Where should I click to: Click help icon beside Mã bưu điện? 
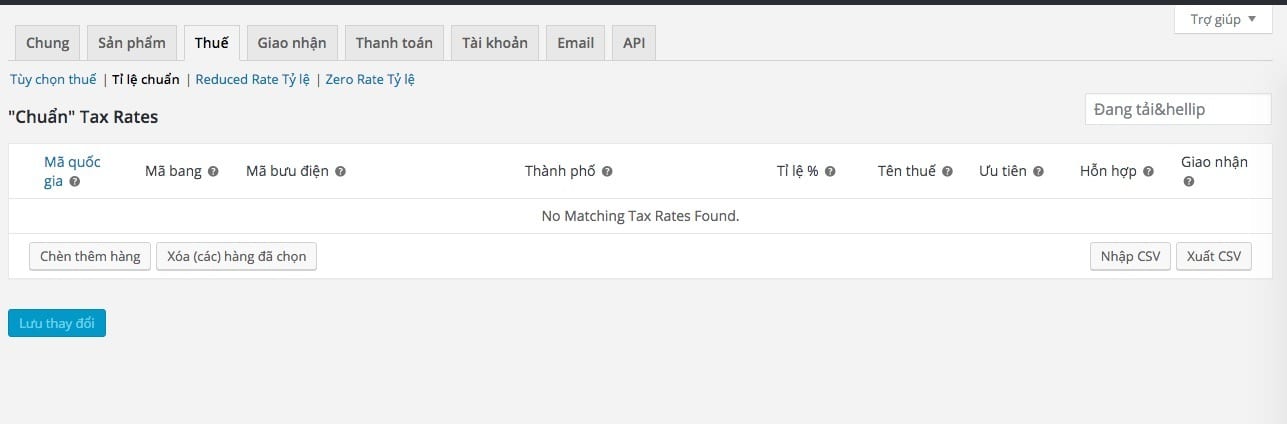coord(340,172)
